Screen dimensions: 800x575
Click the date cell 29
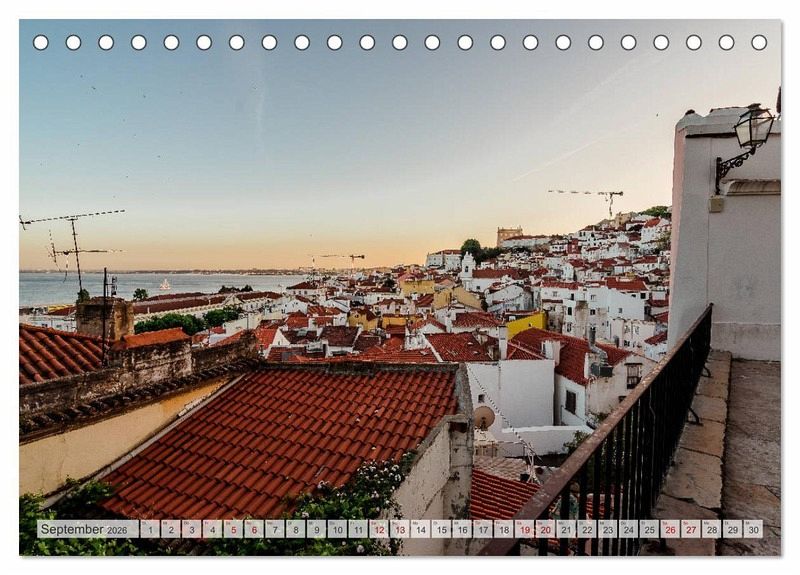733,529
